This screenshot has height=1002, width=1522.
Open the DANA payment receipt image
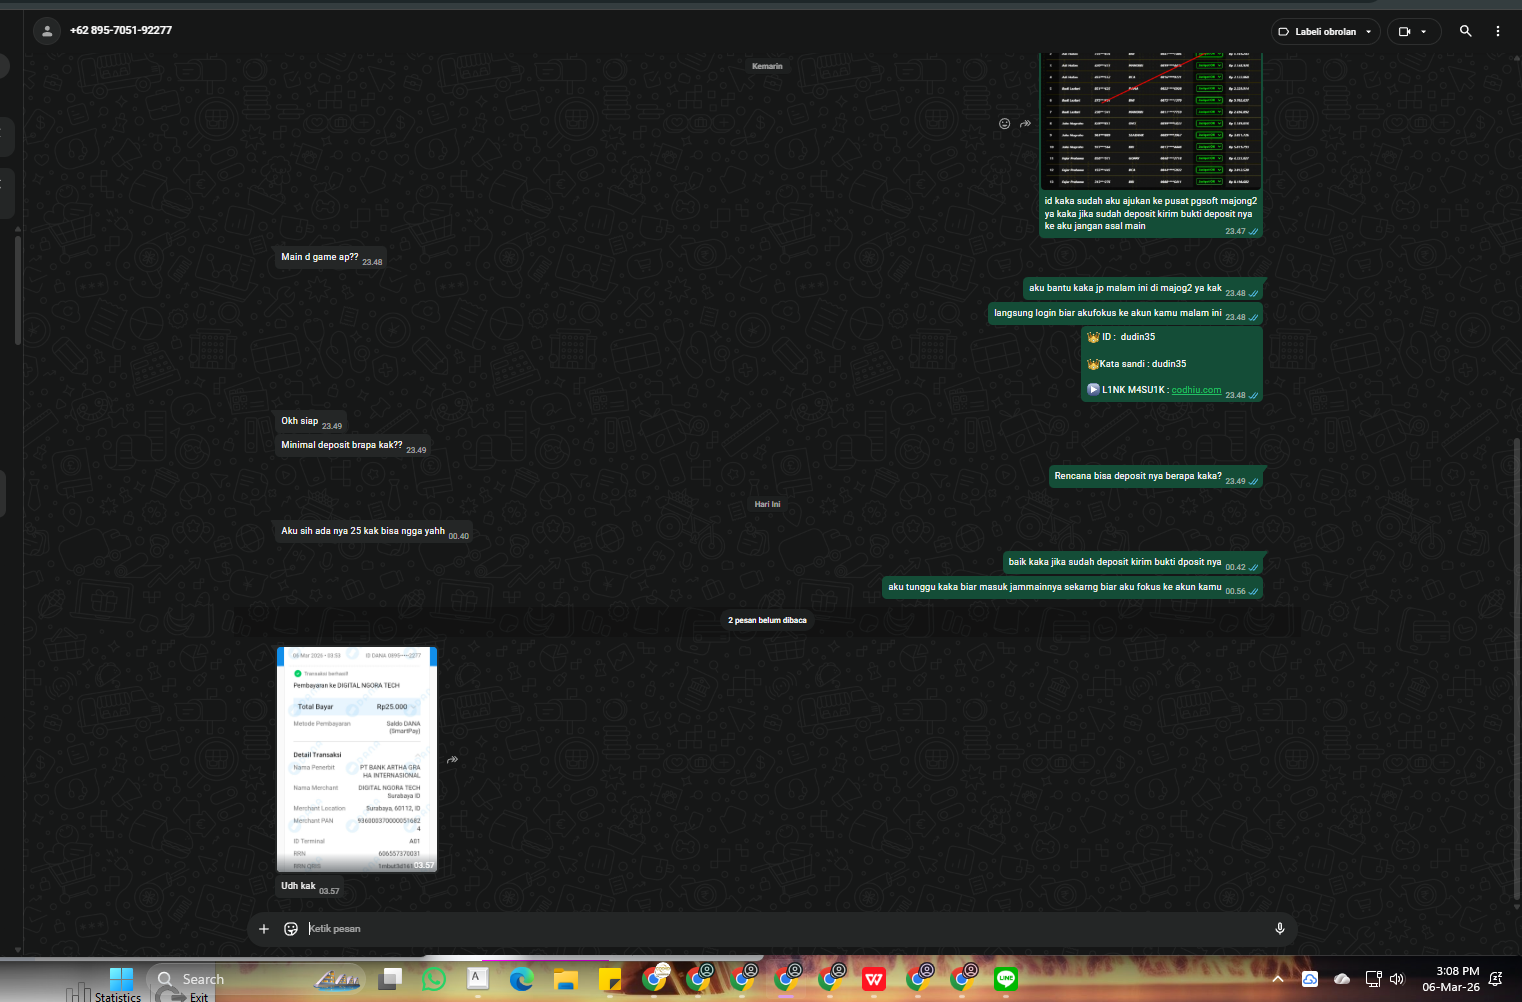(357, 759)
